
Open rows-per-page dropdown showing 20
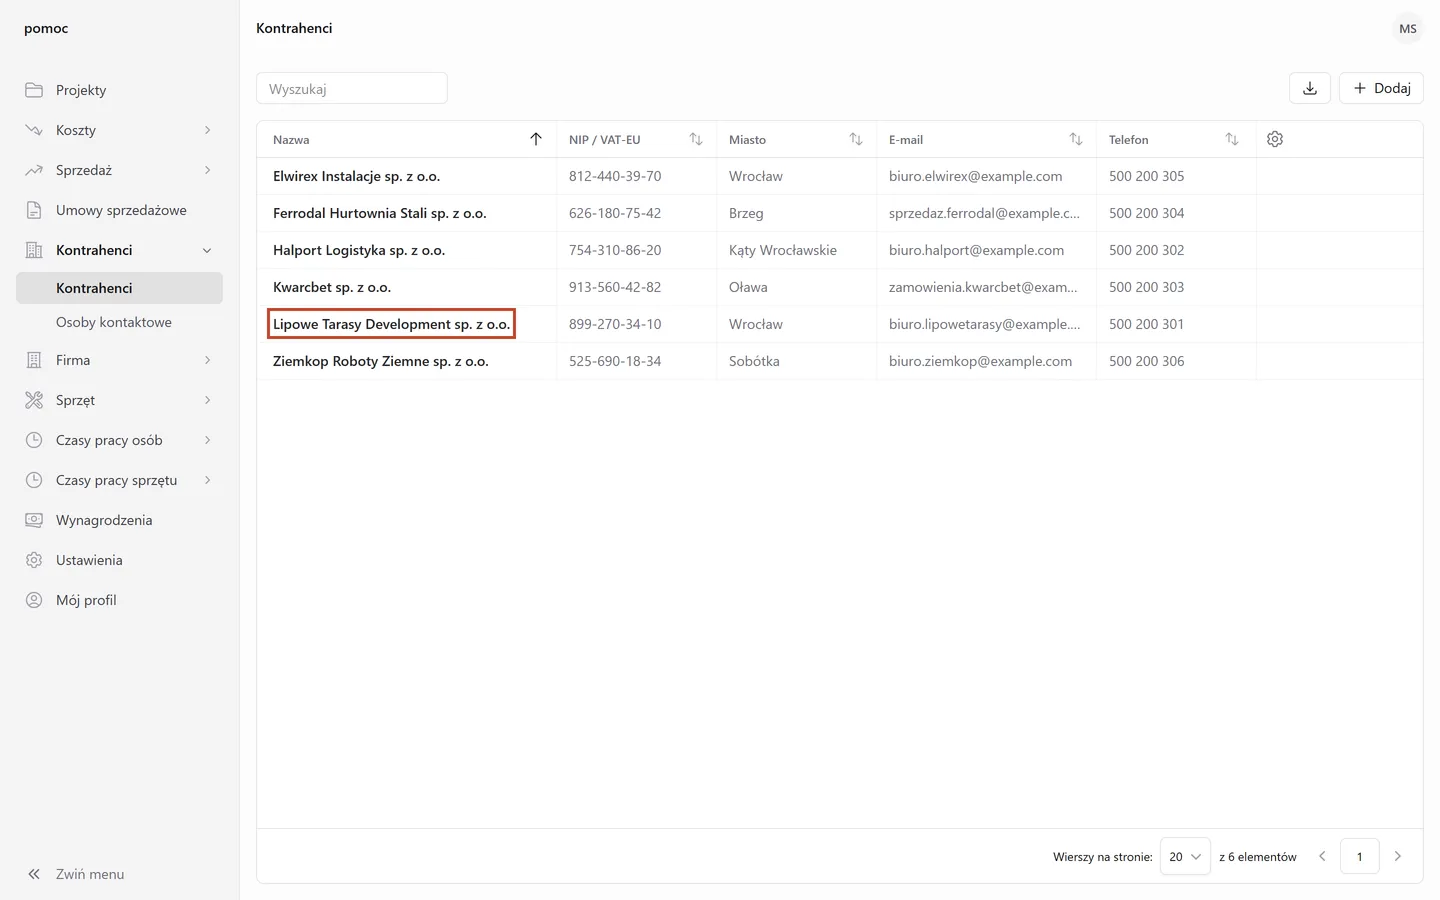pyautogui.click(x=1185, y=856)
